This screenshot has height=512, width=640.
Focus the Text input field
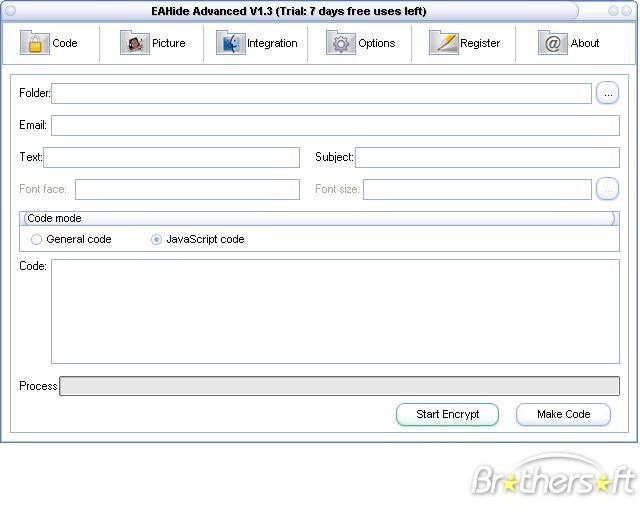click(171, 158)
